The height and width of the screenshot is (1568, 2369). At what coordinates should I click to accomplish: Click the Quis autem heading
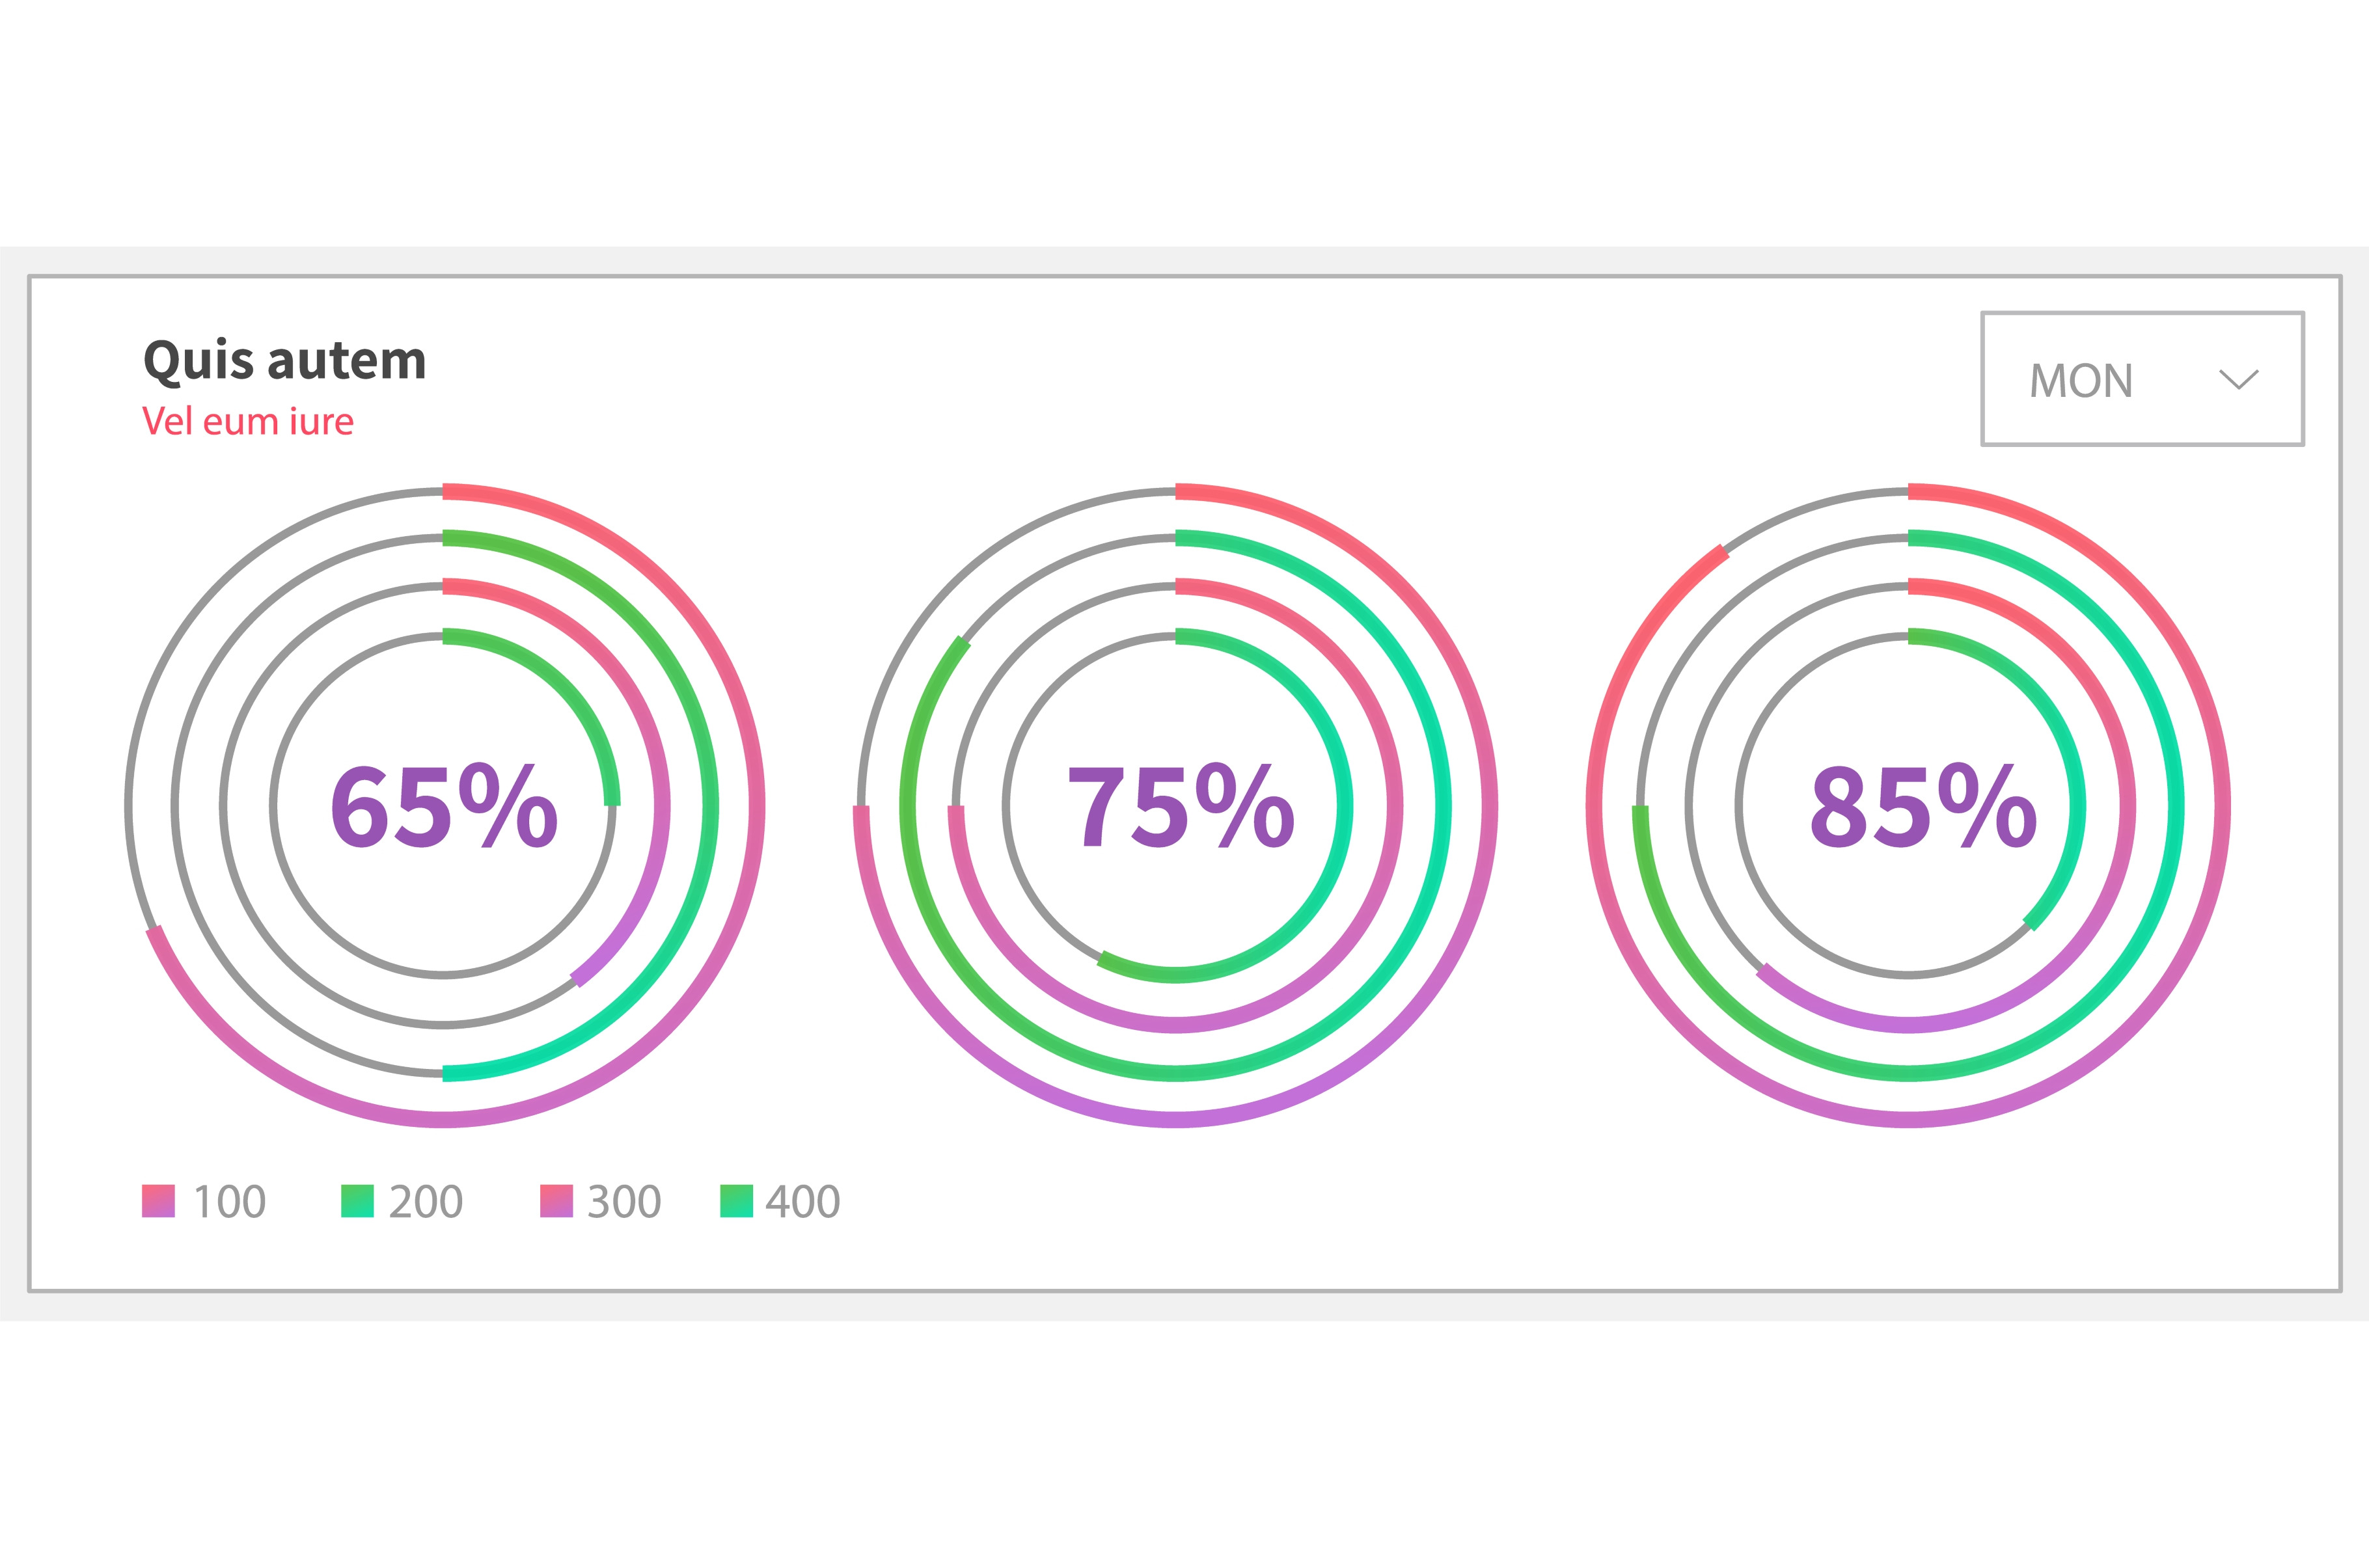tap(285, 360)
